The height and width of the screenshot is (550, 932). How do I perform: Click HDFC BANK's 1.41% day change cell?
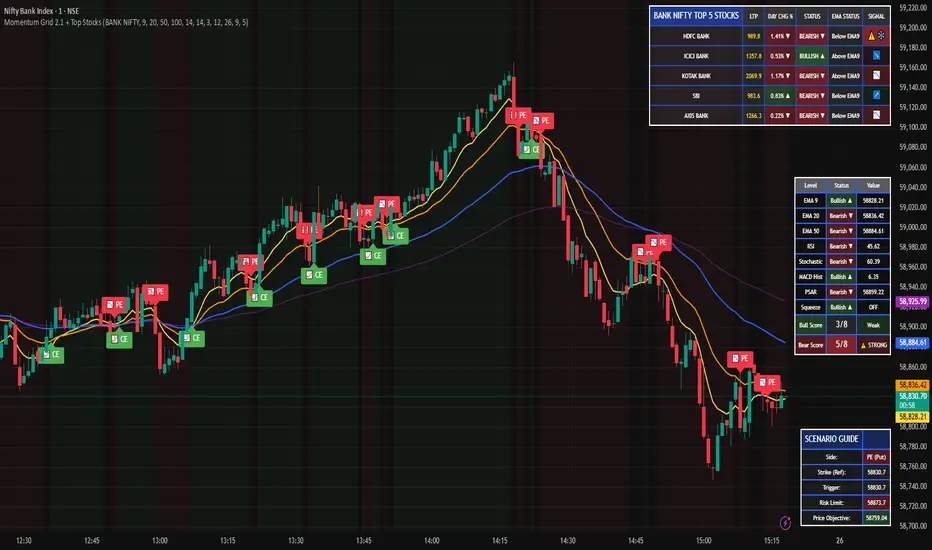click(x=780, y=36)
